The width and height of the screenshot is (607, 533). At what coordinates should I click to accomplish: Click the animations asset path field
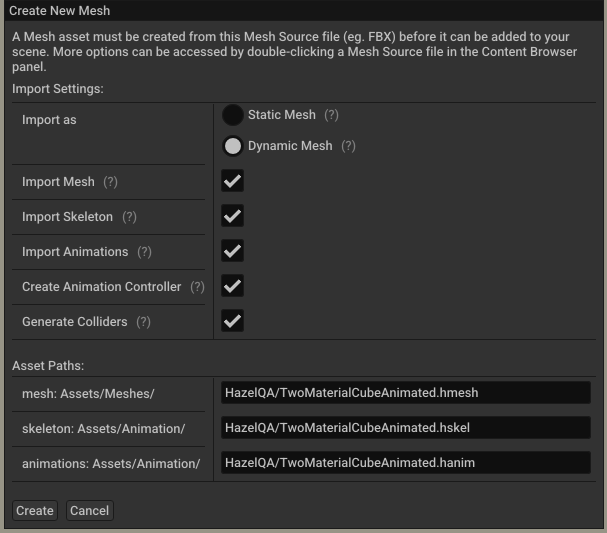click(x=405, y=463)
